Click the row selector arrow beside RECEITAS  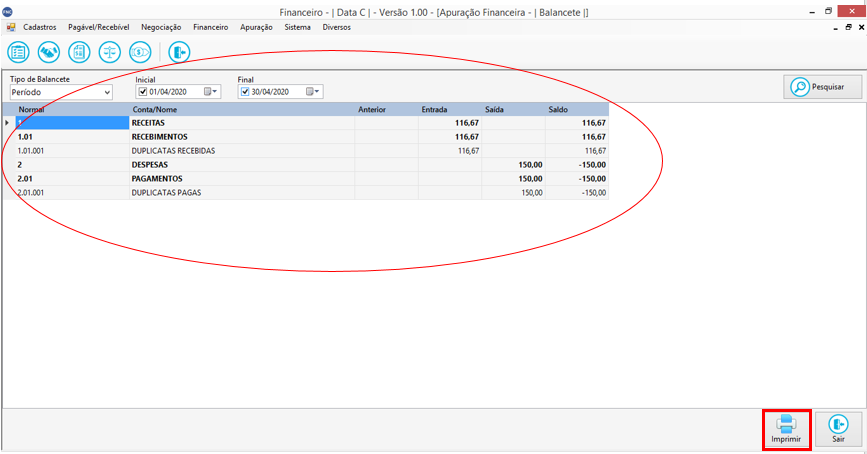click(8, 123)
